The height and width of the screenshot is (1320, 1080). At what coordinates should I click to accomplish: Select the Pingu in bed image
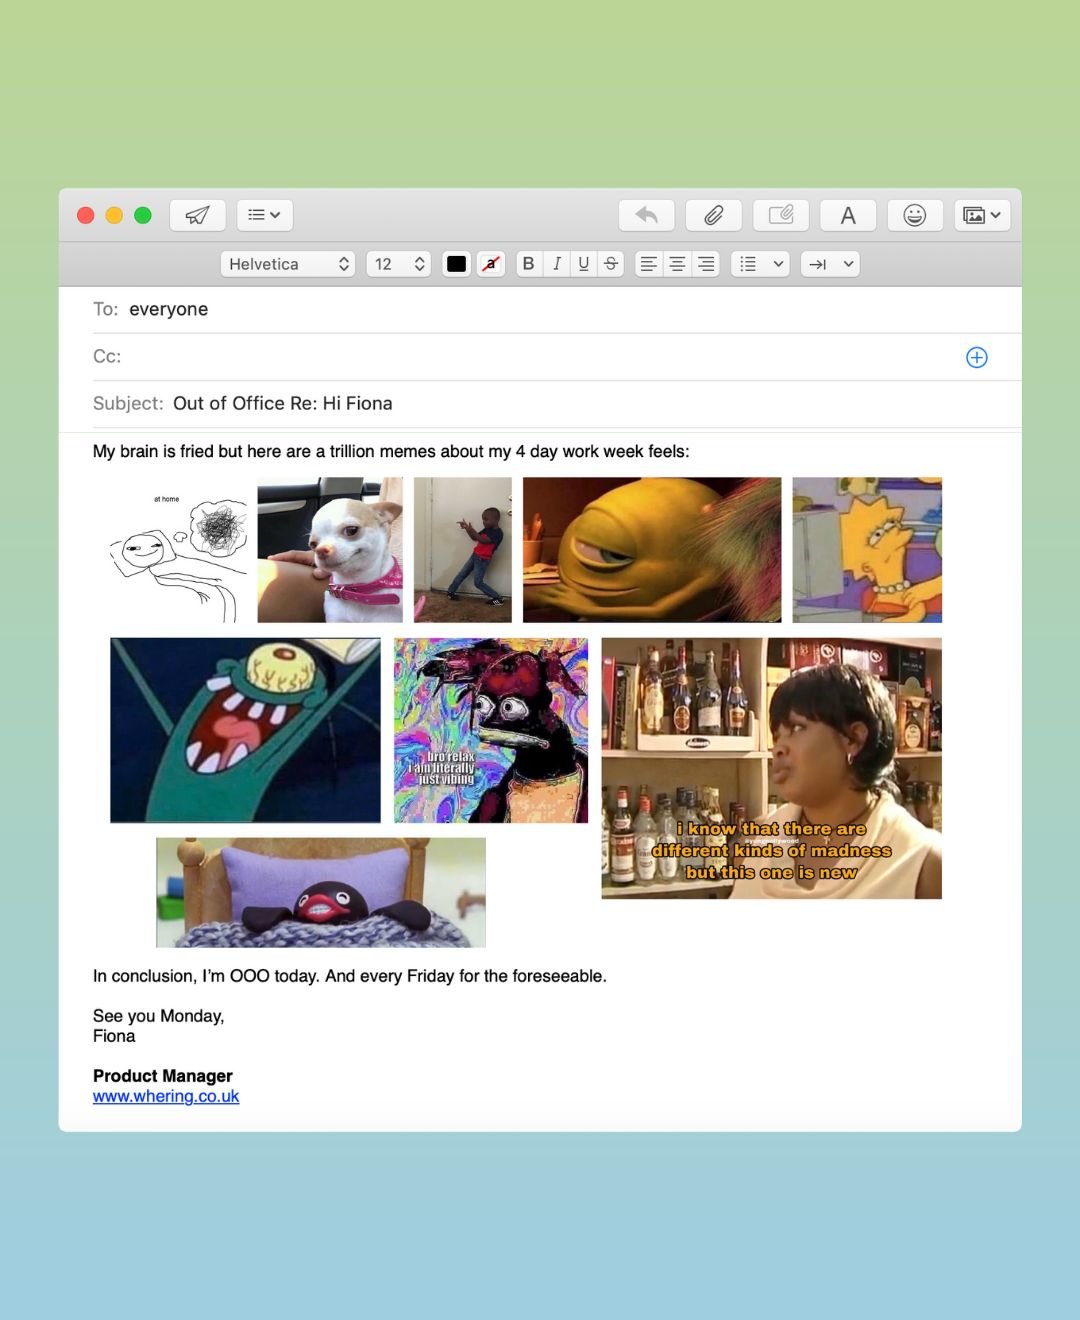321,893
